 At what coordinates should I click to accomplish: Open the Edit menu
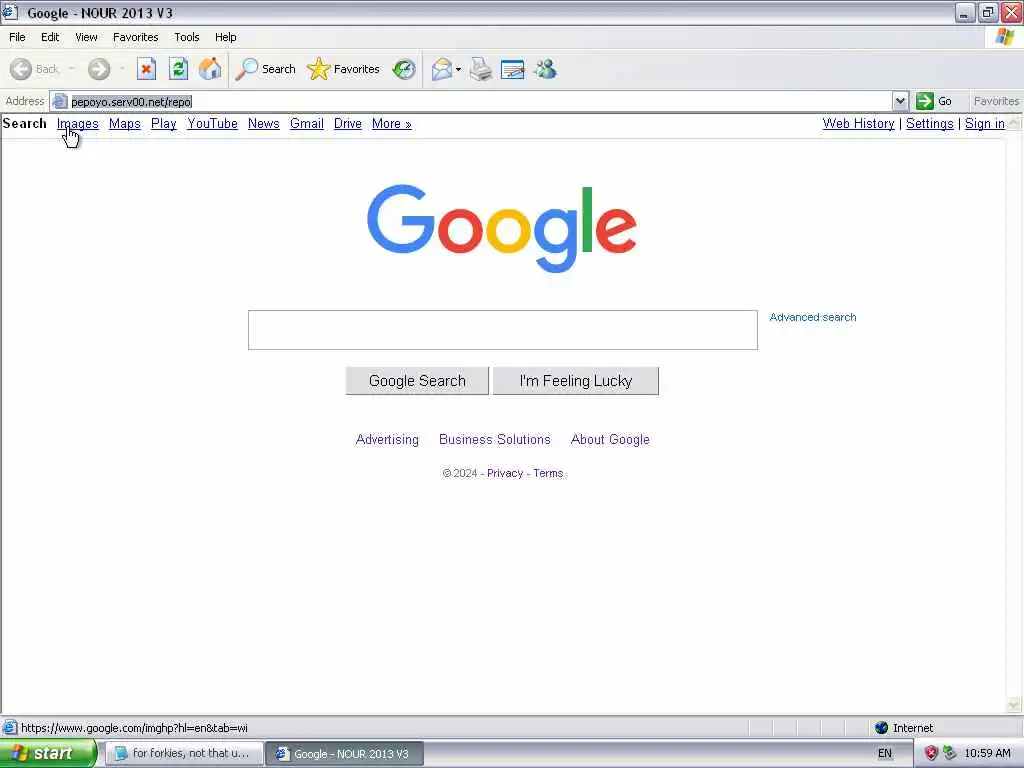(x=50, y=37)
